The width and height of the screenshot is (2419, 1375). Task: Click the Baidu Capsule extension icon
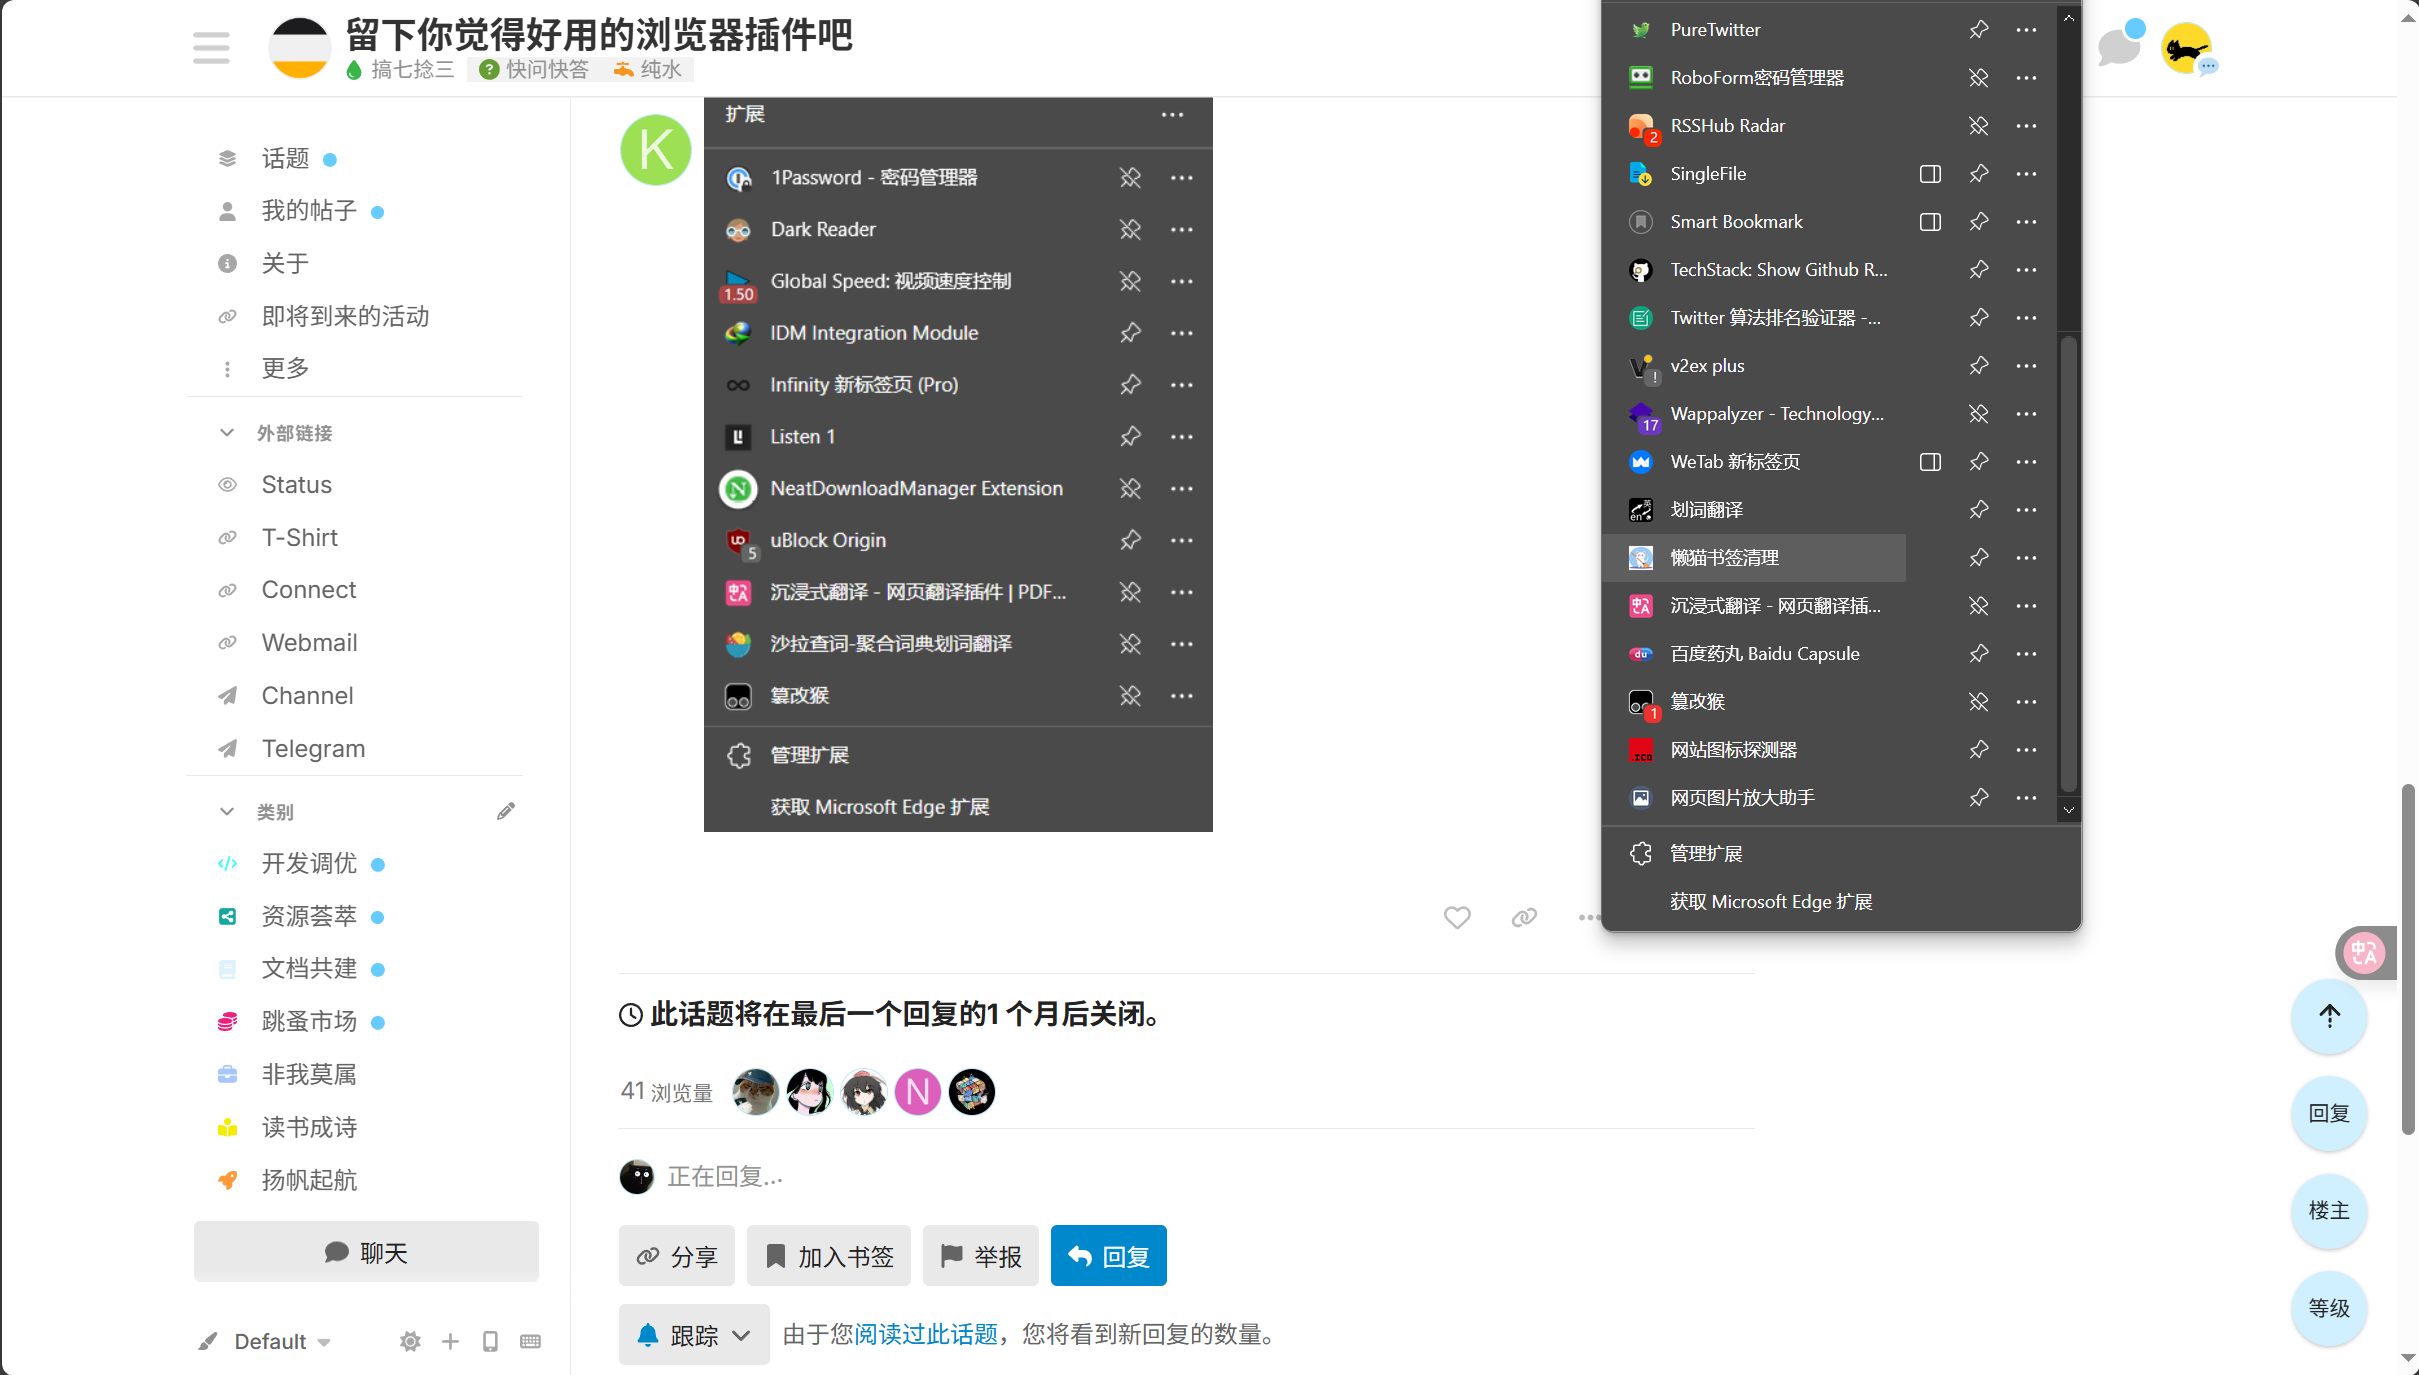[1641, 654]
